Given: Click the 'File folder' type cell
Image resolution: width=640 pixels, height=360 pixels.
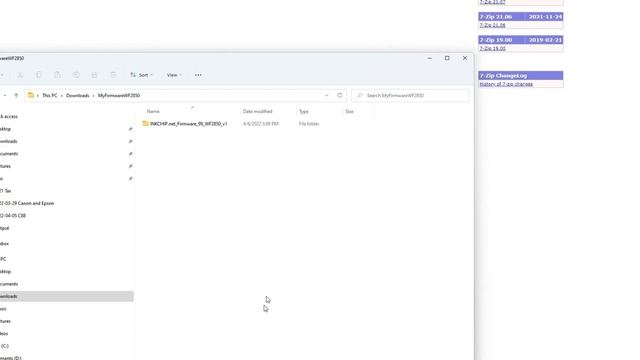Looking at the screenshot, I should 309,124.
